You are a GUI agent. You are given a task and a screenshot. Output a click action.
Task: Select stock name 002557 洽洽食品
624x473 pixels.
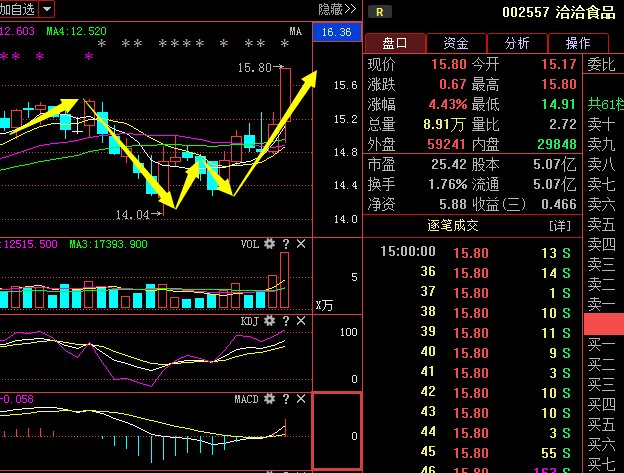tap(559, 12)
